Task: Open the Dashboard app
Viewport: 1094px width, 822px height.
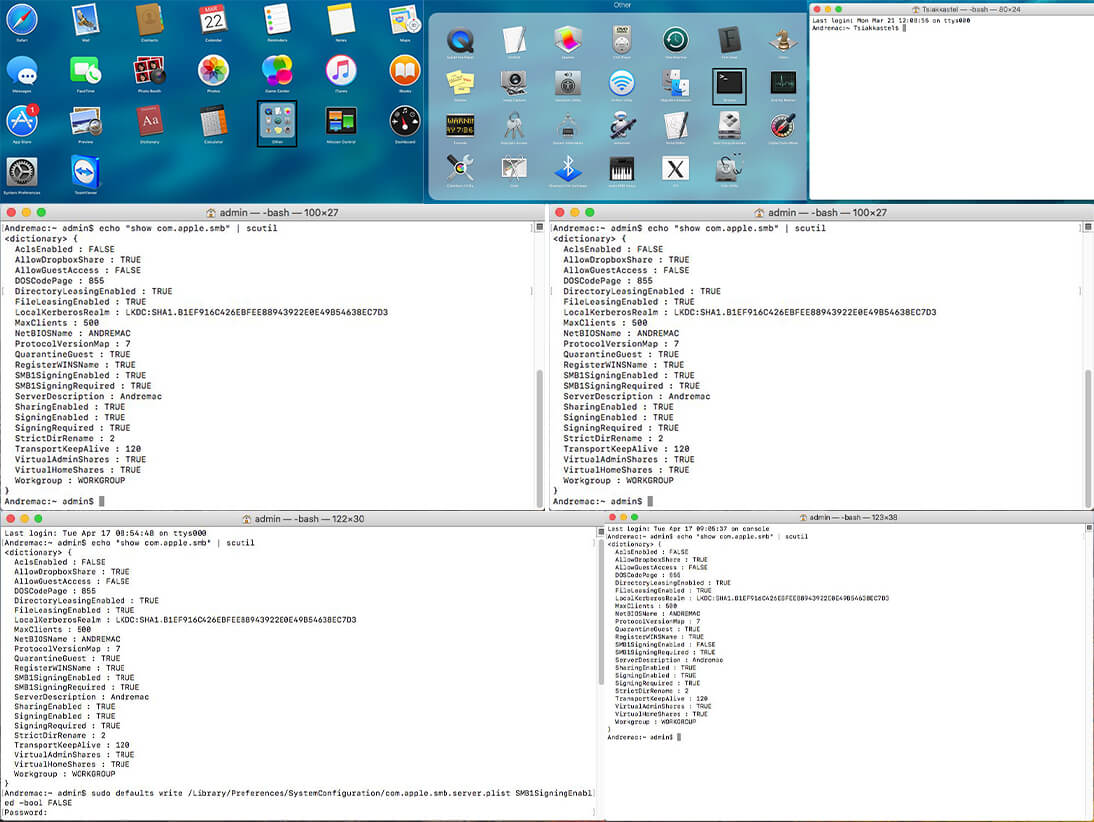Action: 405,121
